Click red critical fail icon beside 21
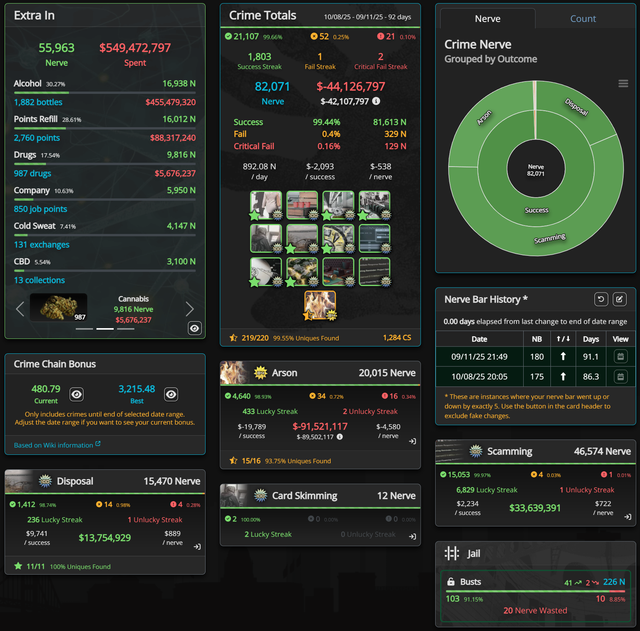 tap(380, 36)
